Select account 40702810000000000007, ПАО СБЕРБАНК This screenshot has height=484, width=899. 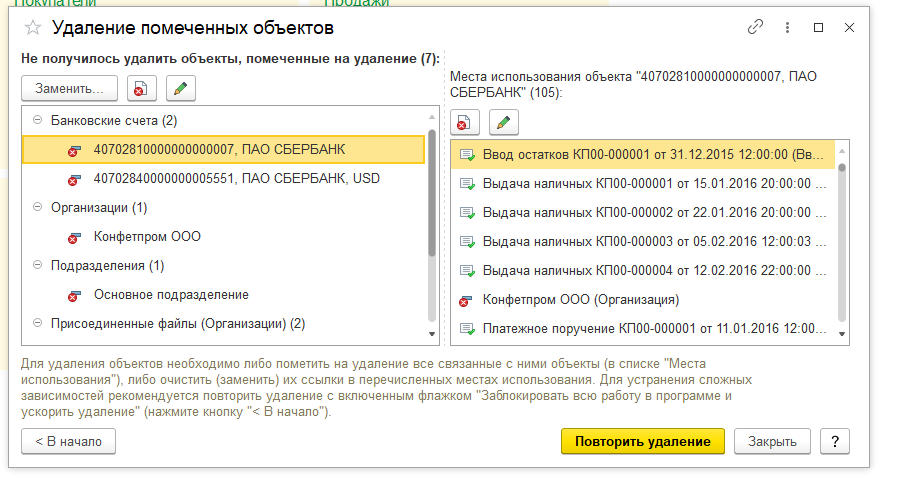[x=224, y=150]
